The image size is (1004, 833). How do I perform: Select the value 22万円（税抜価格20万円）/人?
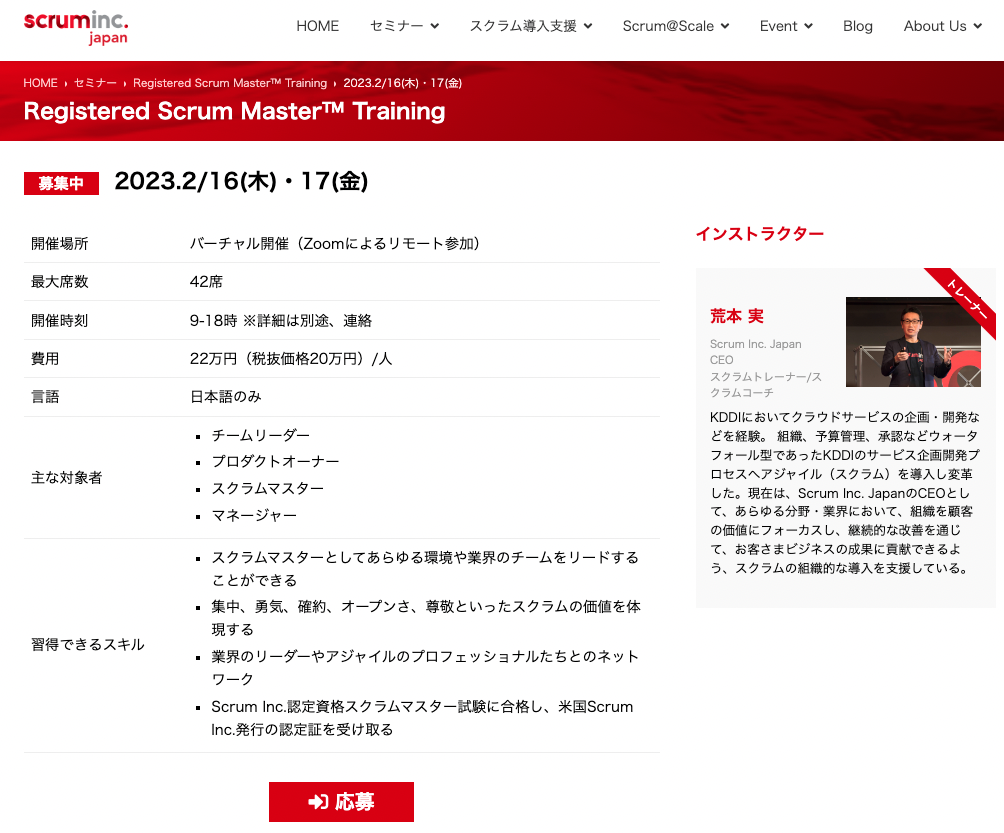tap(291, 359)
